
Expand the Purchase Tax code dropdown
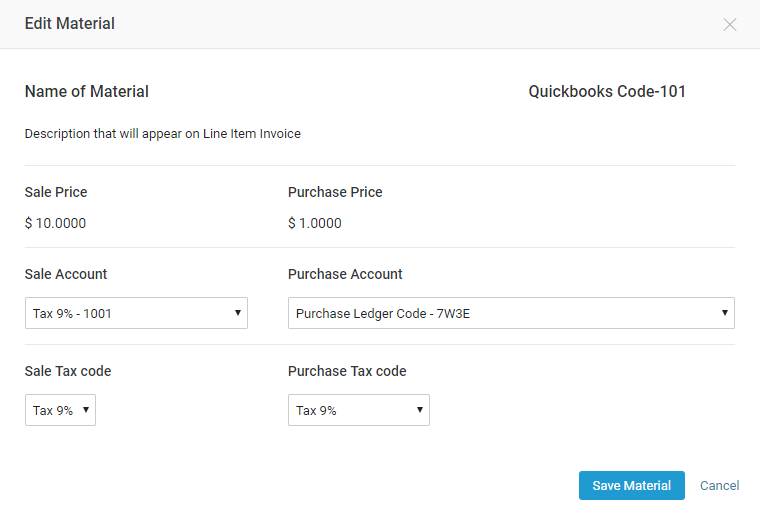click(358, 410)
